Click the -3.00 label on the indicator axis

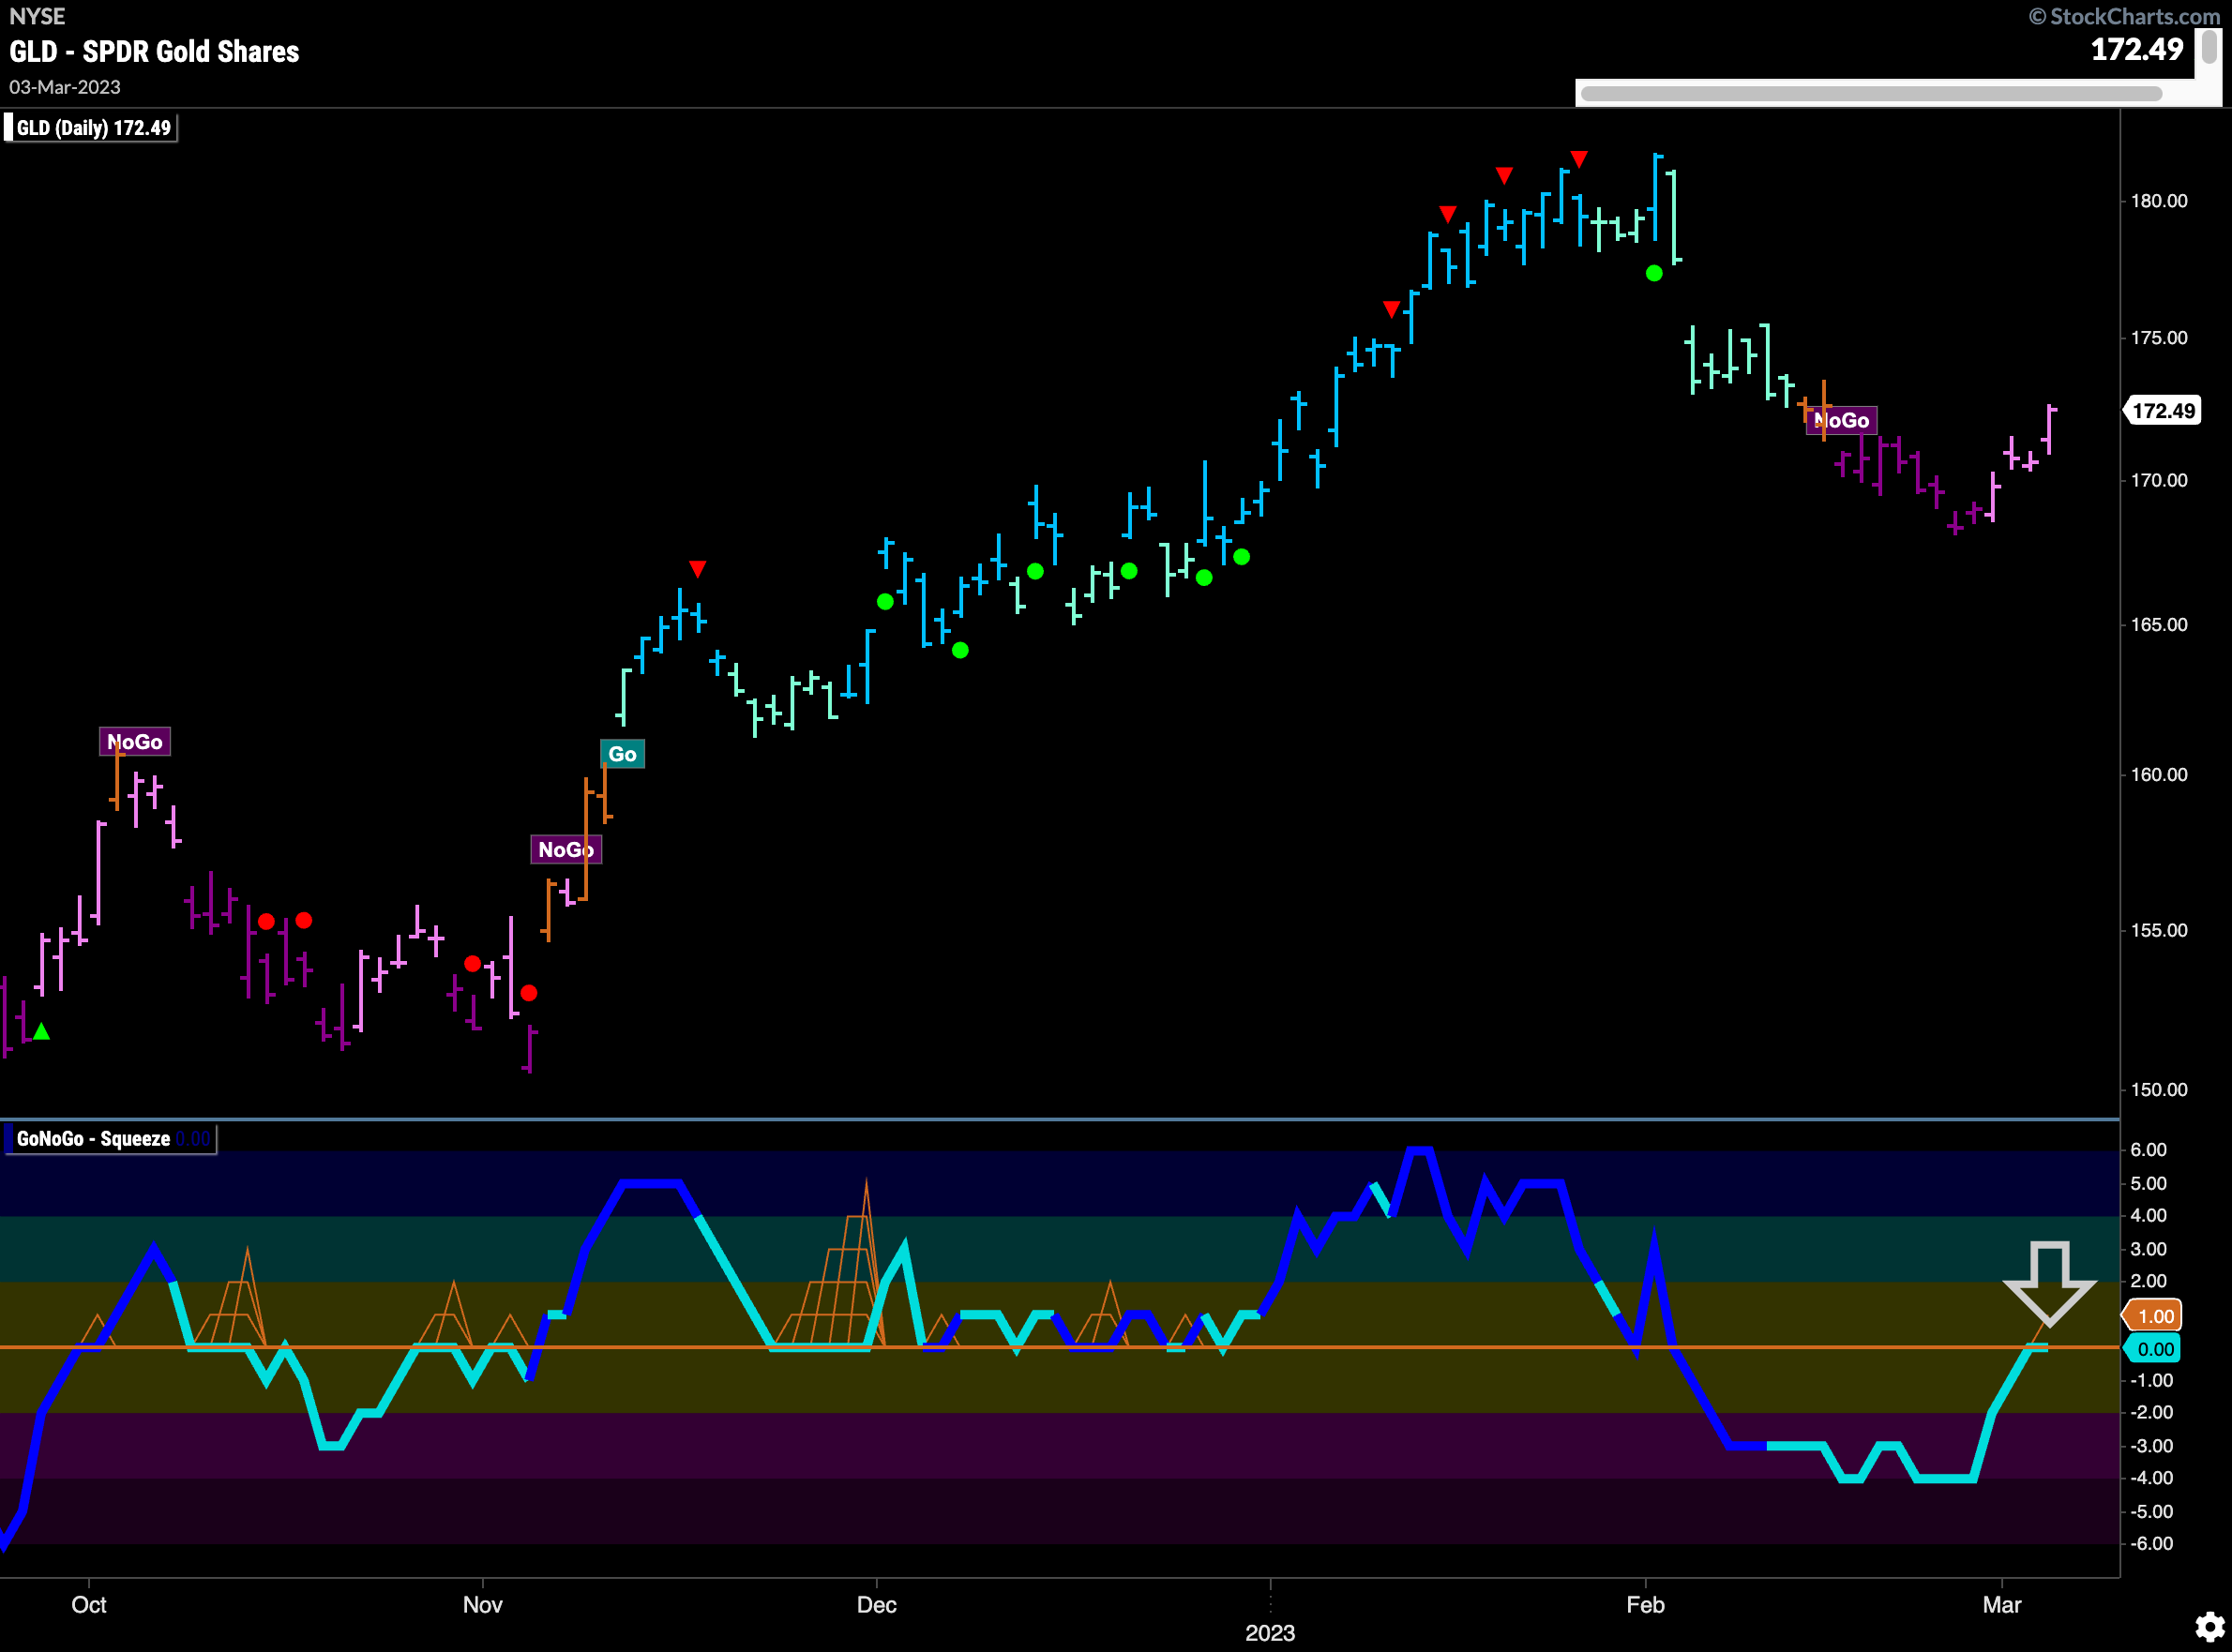click(x=2152, y=1446)
